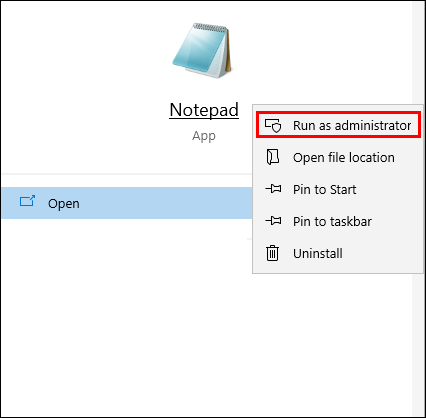The width and height of the screenshot is (426, 418).
Task: Click the highlighted row's empty area right of Open
Action: [167, 203]
